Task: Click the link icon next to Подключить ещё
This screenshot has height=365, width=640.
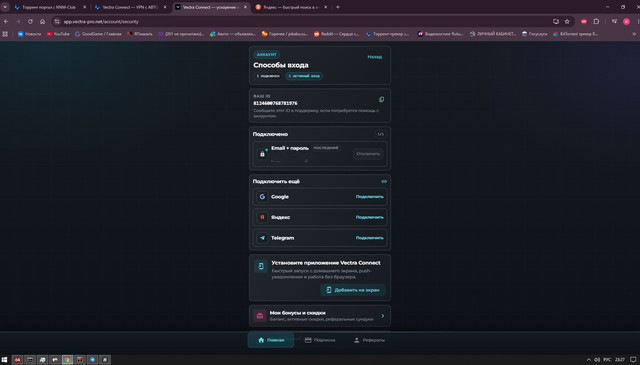Action: (384, 181)
